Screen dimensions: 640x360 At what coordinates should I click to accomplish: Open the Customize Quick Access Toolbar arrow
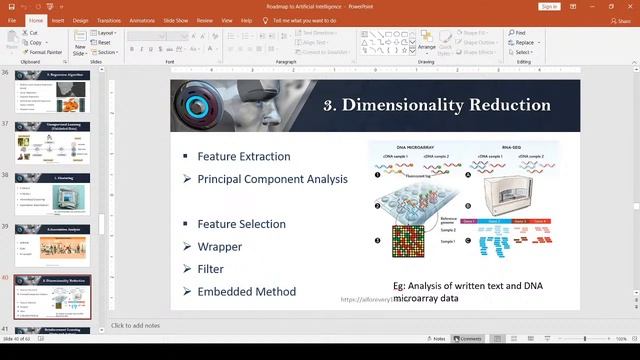[x=62, y=7]
